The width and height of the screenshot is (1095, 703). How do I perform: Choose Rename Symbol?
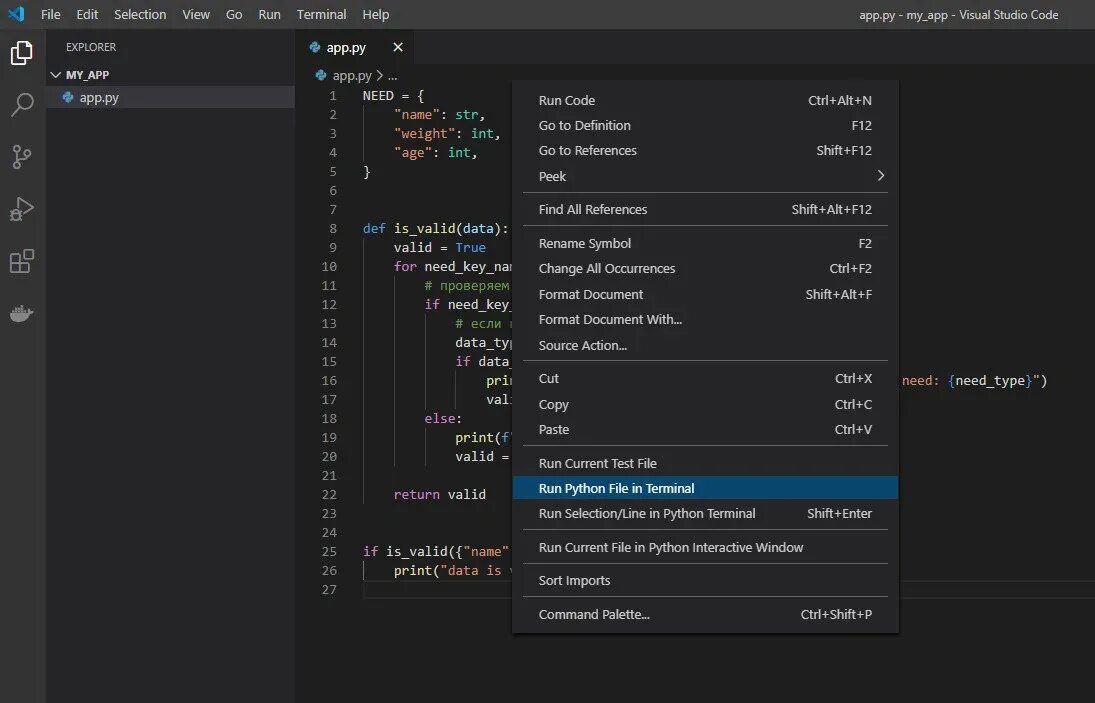pyautogui.click(x=705, y=244)
